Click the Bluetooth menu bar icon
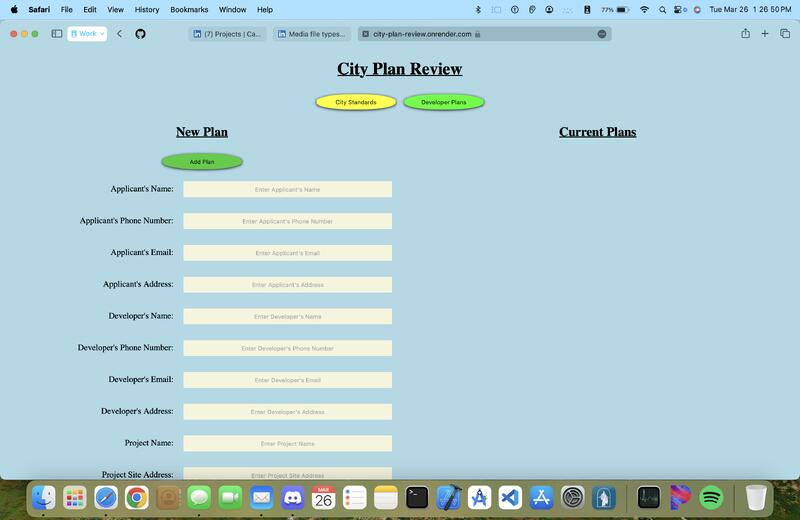Viewport: 800px width, 520px height. [478, 9]
